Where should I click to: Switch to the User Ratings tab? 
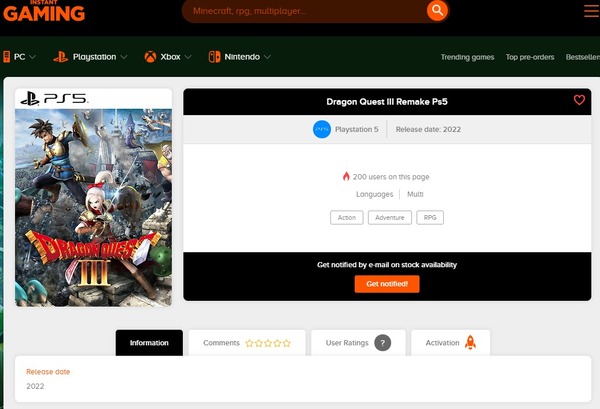click(358, 343)
